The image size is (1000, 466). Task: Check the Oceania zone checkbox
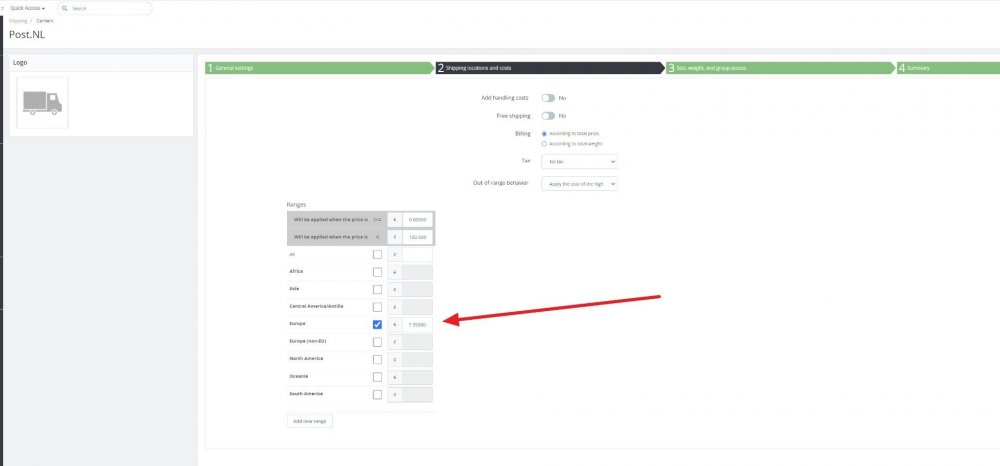click(x=378, y=377)
